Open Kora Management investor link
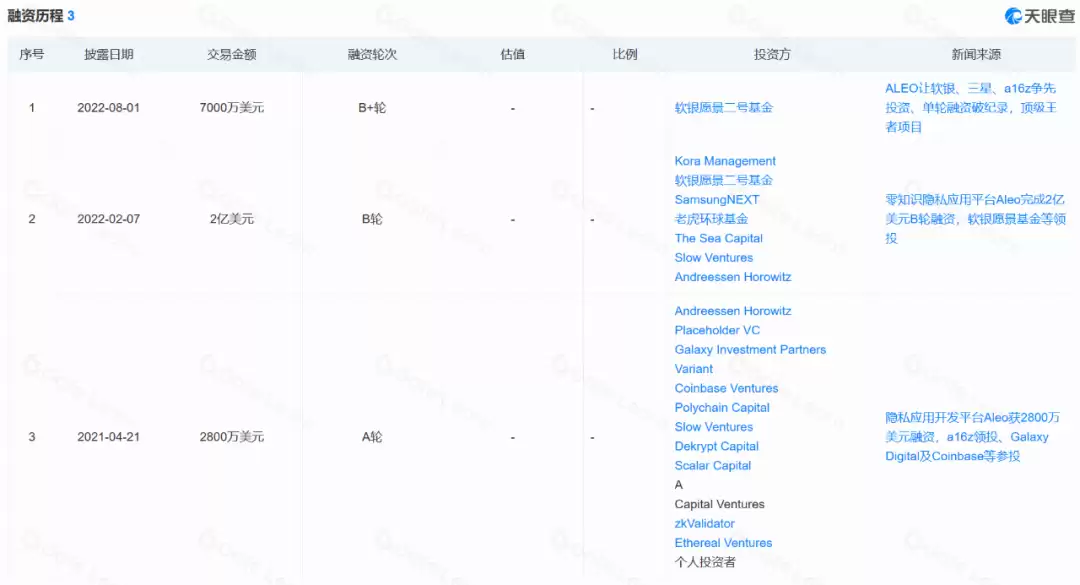Screen dimensions: 1080x585 [x=725, y=160]
